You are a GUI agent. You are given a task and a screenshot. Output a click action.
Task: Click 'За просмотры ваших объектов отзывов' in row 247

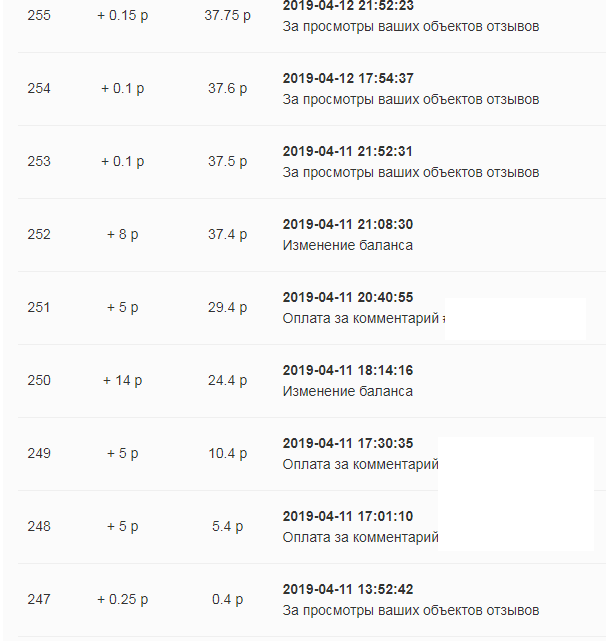(411, 610)
